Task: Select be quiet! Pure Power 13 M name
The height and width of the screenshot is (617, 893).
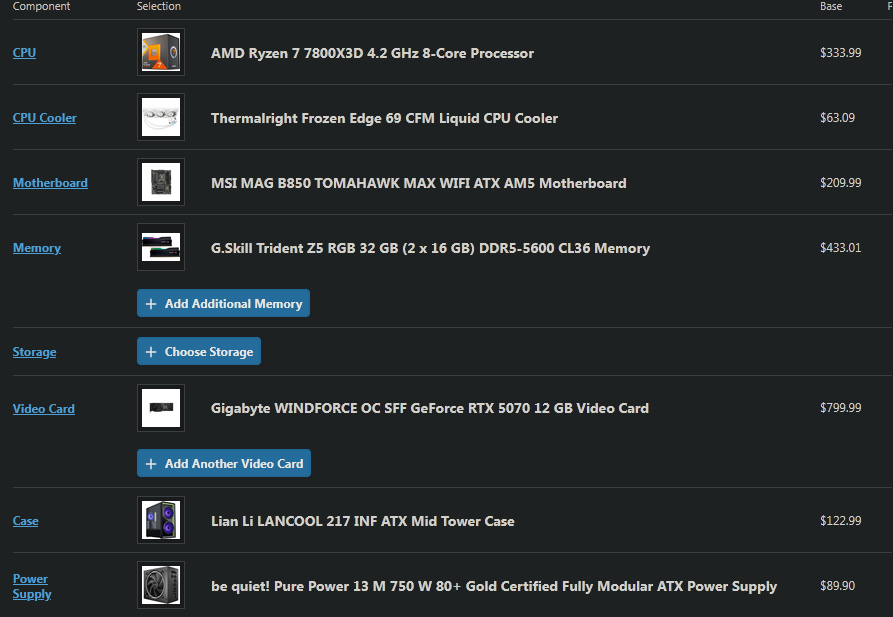Action: coord(494,586)
